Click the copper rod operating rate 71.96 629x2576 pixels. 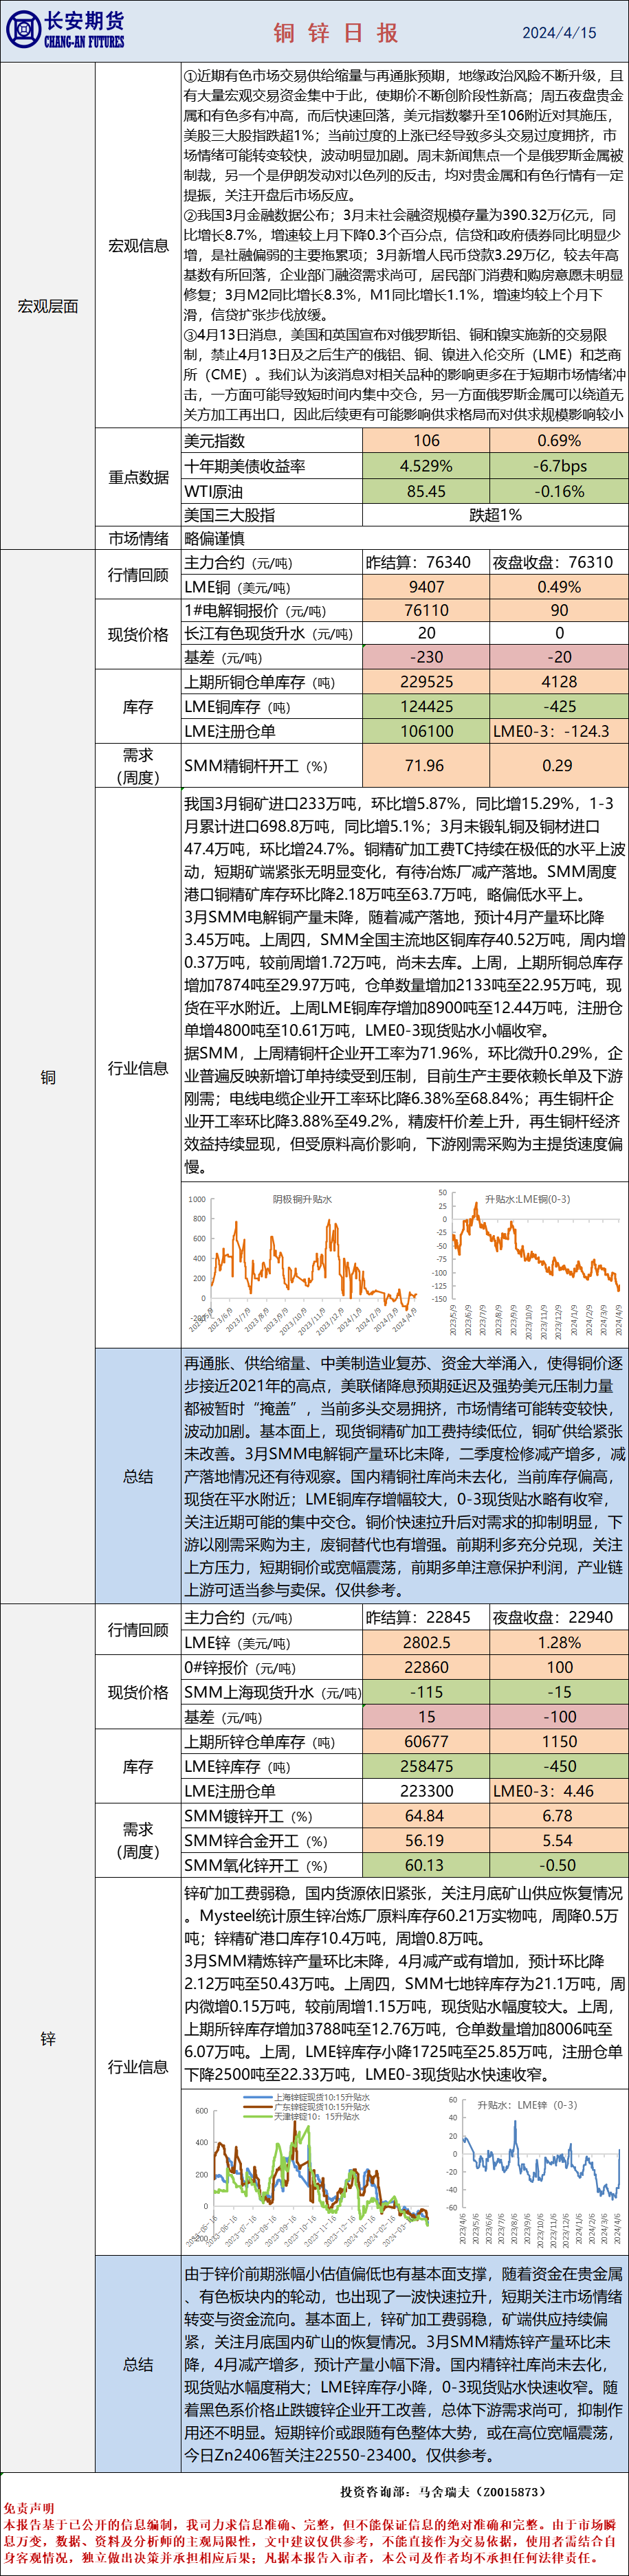pos(426,766)
